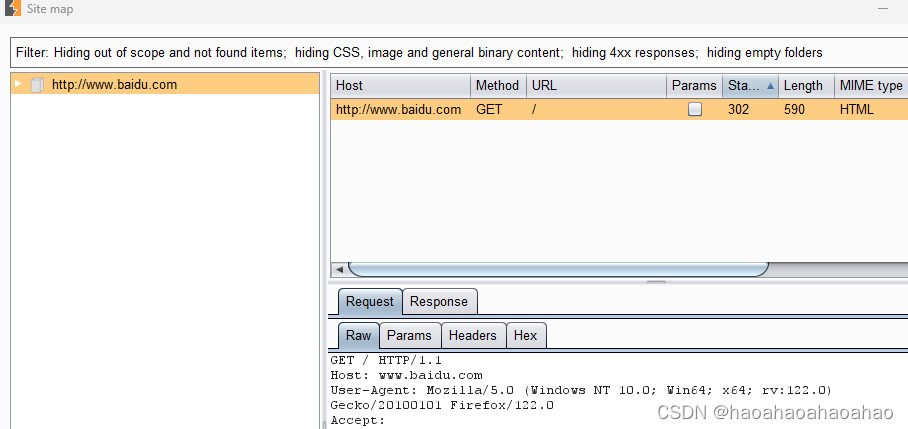
Task: Sort table by Host column
Action: [401, 86]
